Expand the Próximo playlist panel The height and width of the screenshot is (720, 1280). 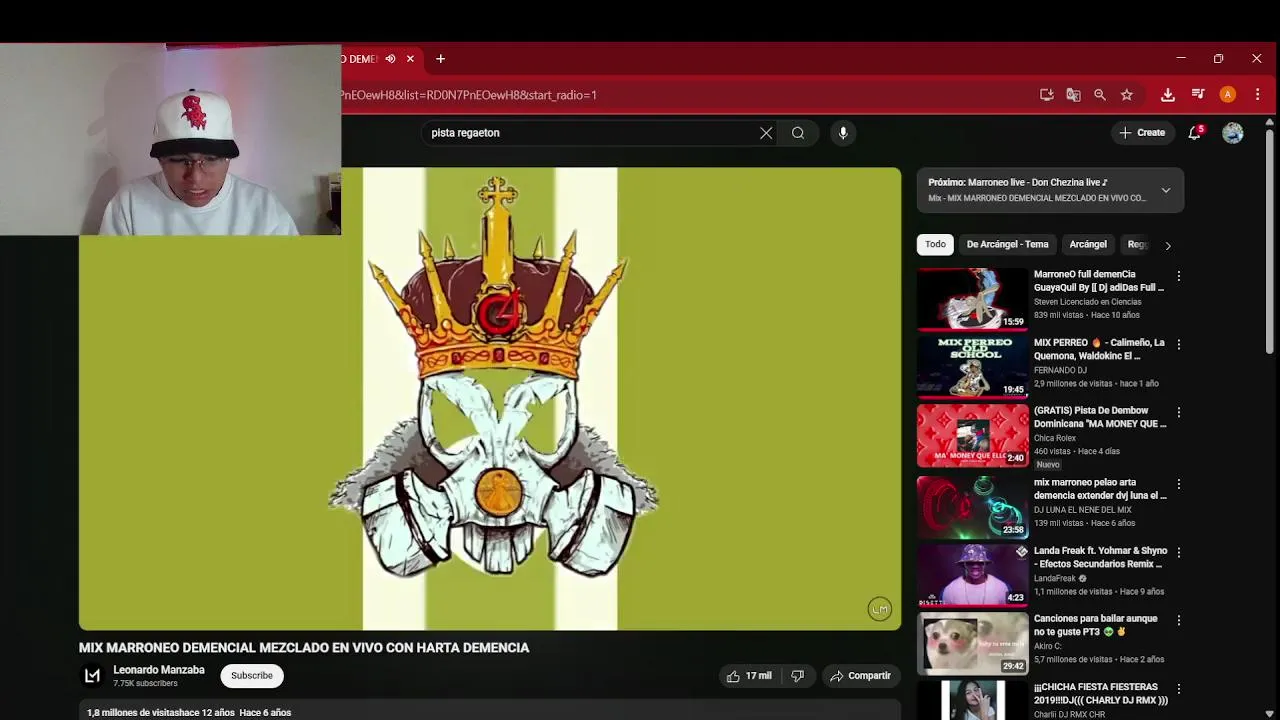pos(1165,190)
